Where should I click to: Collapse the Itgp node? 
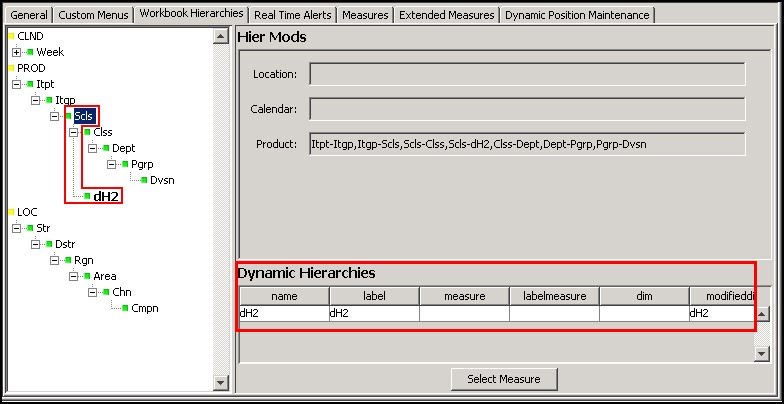pos(36,100)
